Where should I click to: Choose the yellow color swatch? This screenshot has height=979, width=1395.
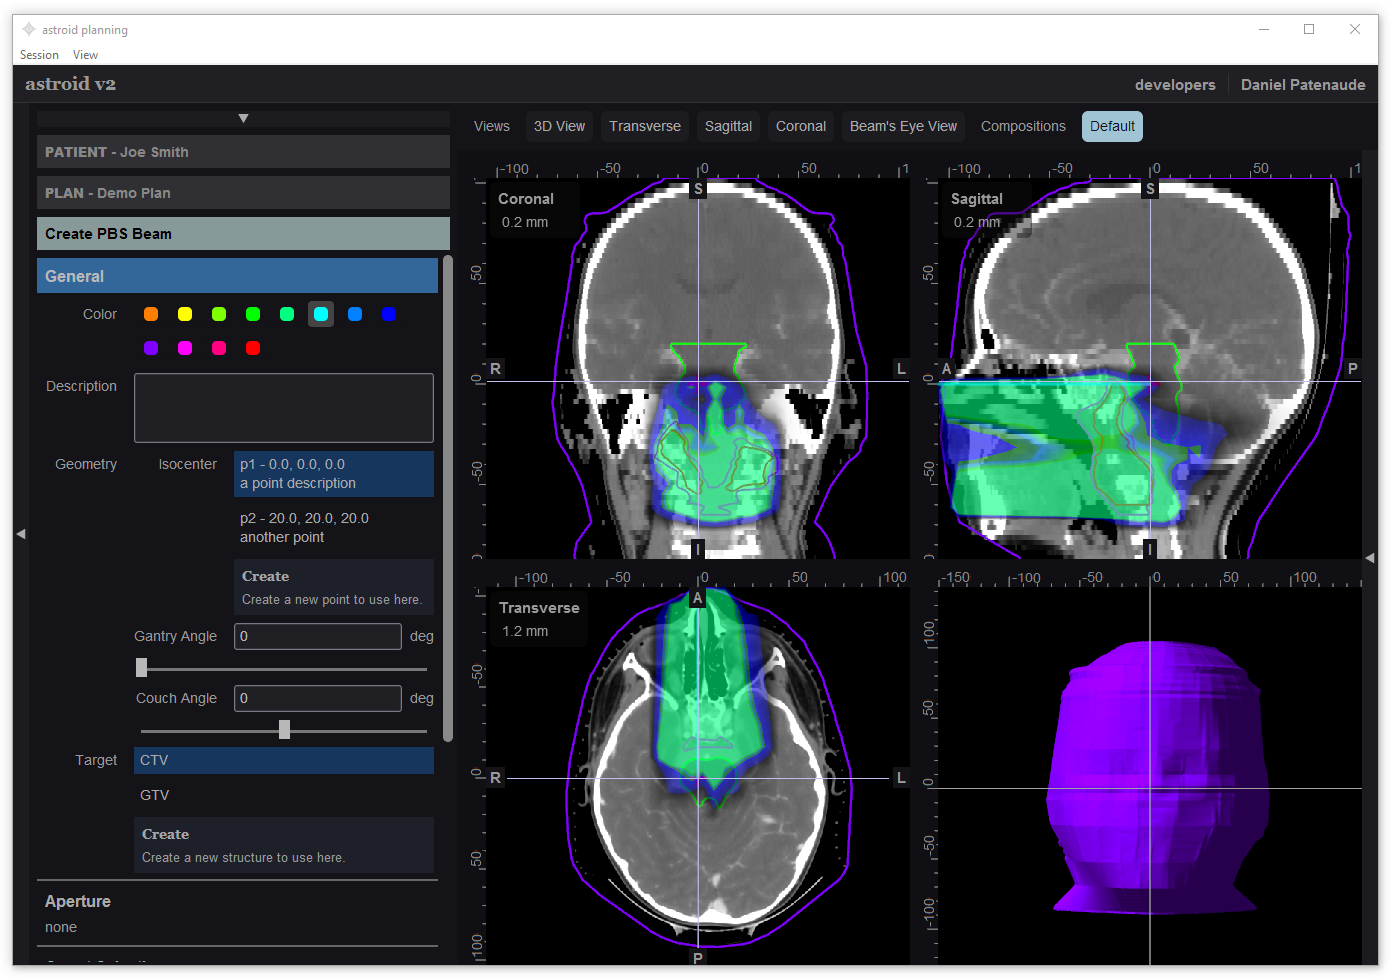[185, 314]
